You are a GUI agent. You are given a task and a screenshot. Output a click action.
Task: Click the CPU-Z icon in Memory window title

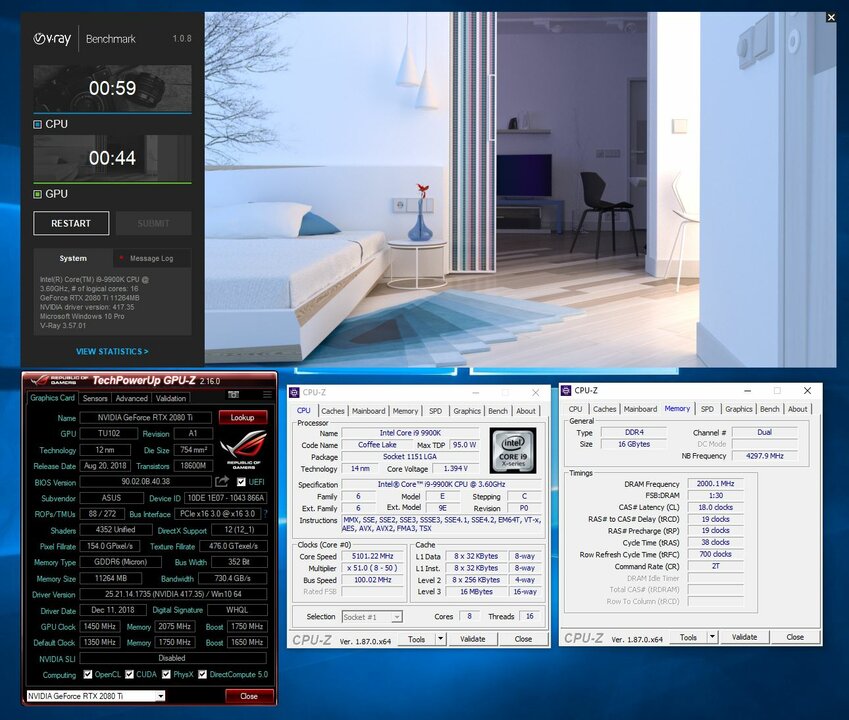566,390
